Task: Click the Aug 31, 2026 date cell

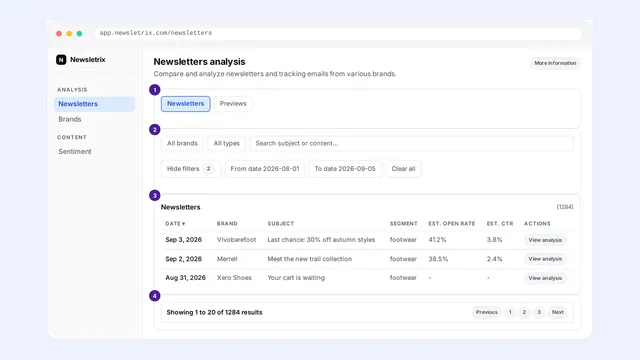Action: [x=185, y=278]
